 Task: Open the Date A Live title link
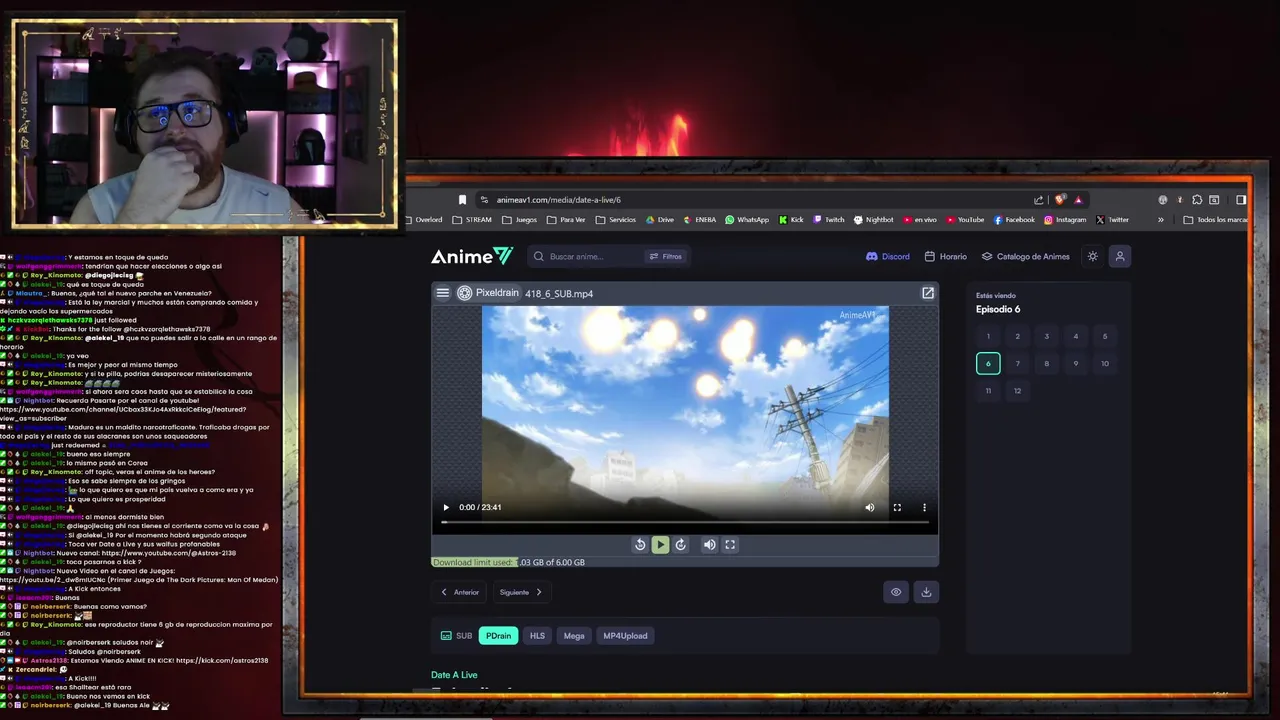454,675
